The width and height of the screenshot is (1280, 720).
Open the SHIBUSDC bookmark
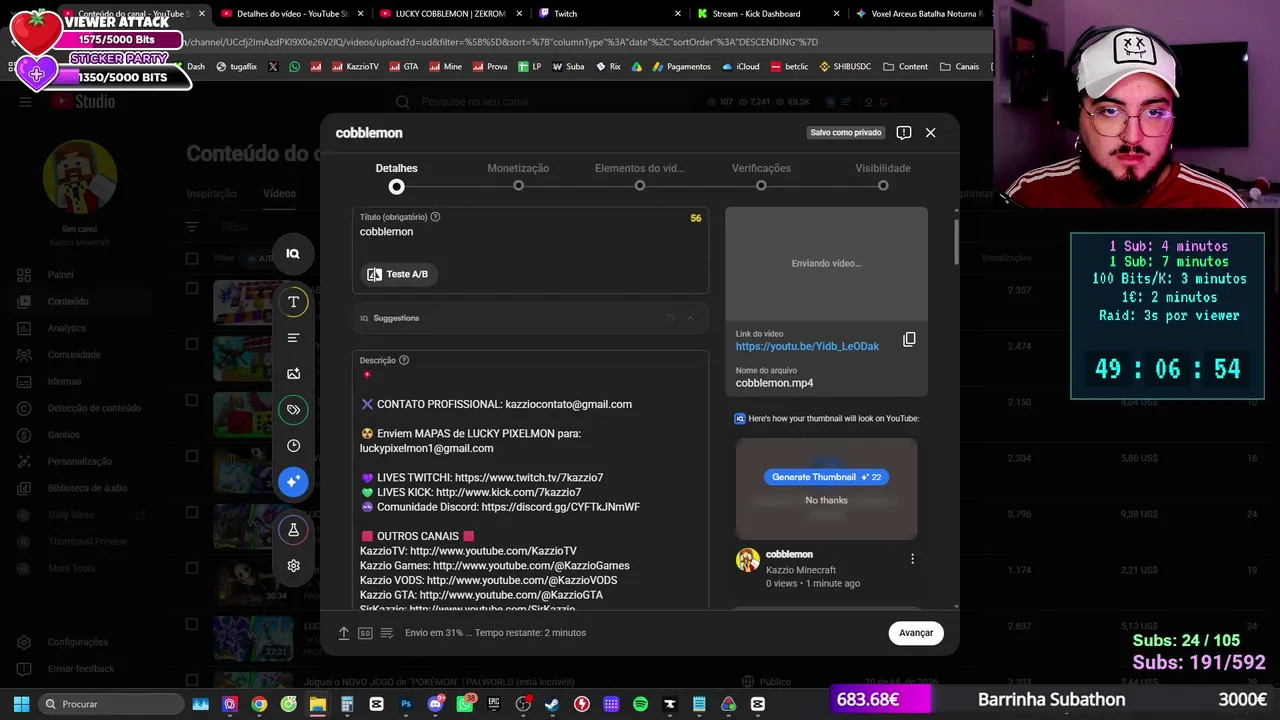coord(845,67)
